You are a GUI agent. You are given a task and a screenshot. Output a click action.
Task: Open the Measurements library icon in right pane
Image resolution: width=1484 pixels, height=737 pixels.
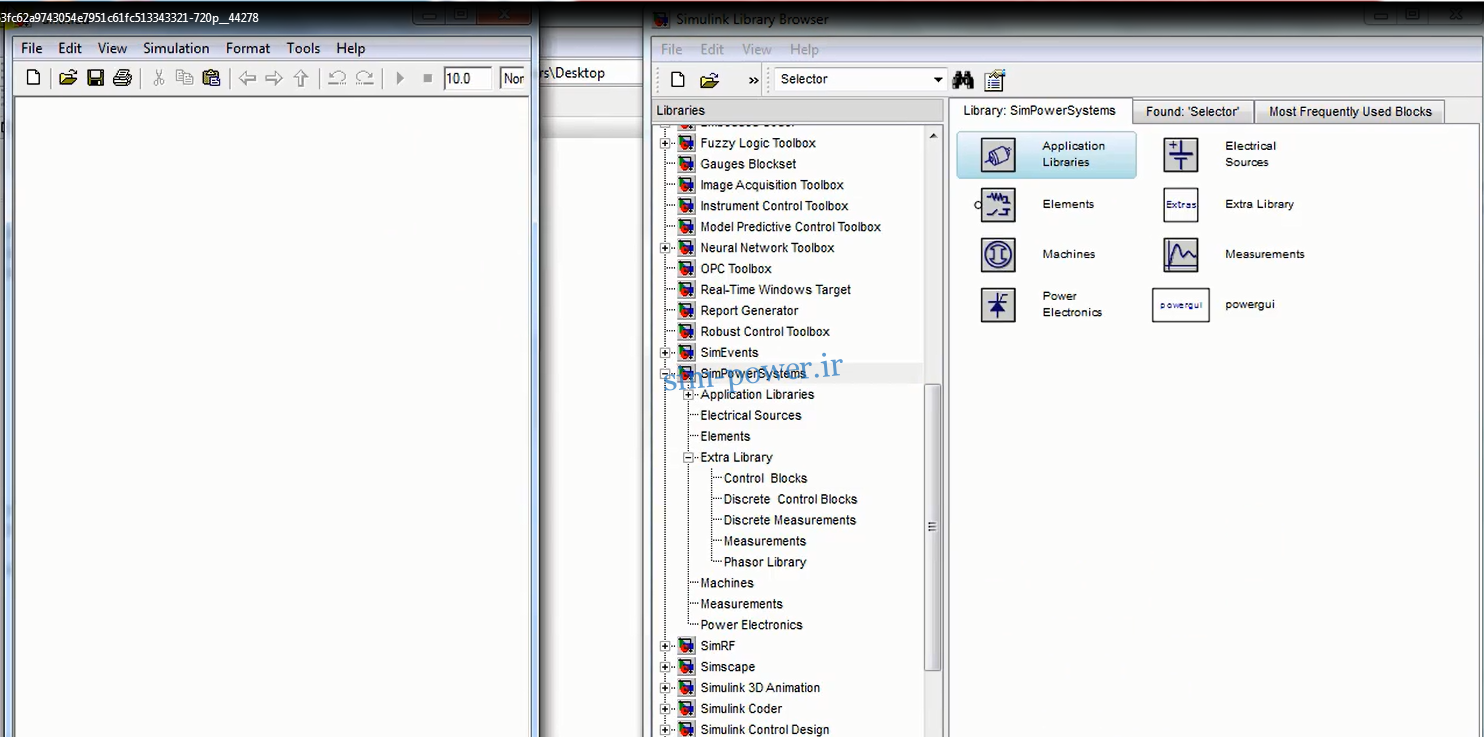pyautogui.click(x=1181, y=254)
